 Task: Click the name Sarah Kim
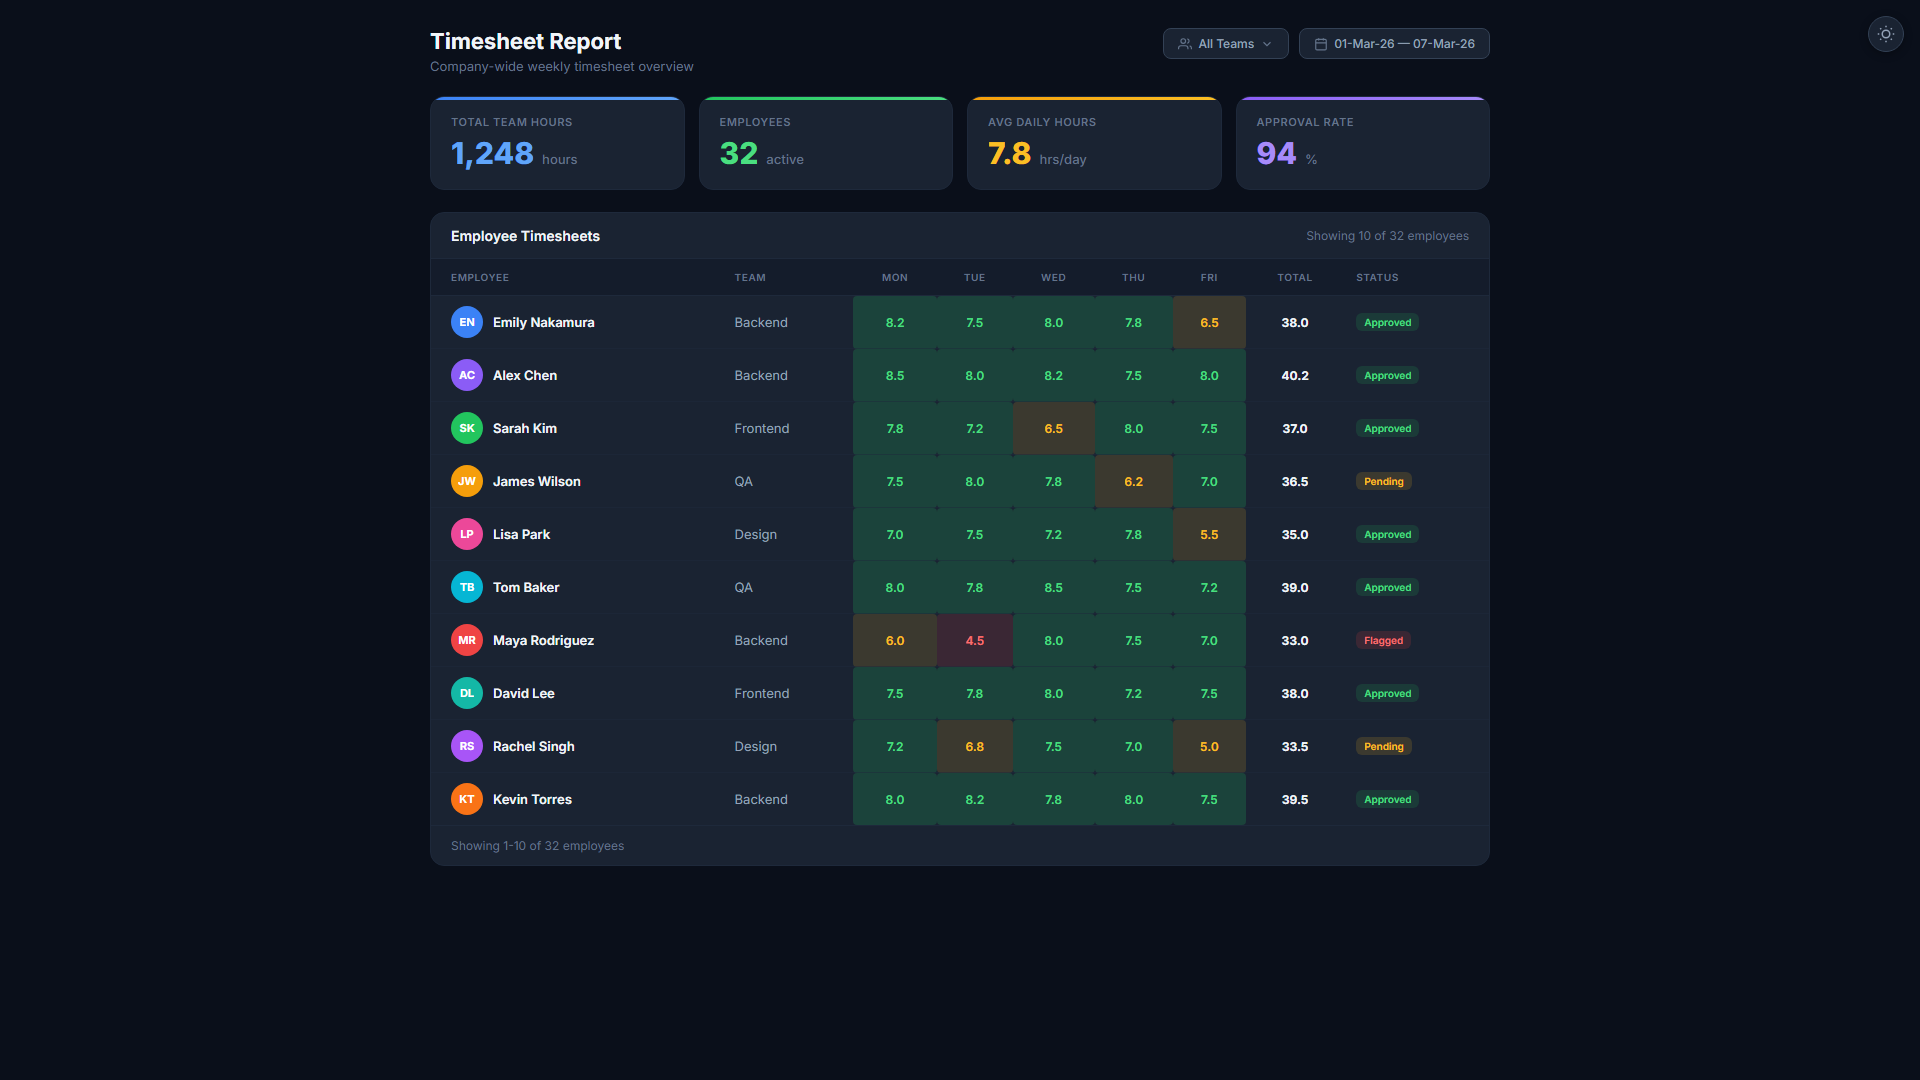point(525,428)
